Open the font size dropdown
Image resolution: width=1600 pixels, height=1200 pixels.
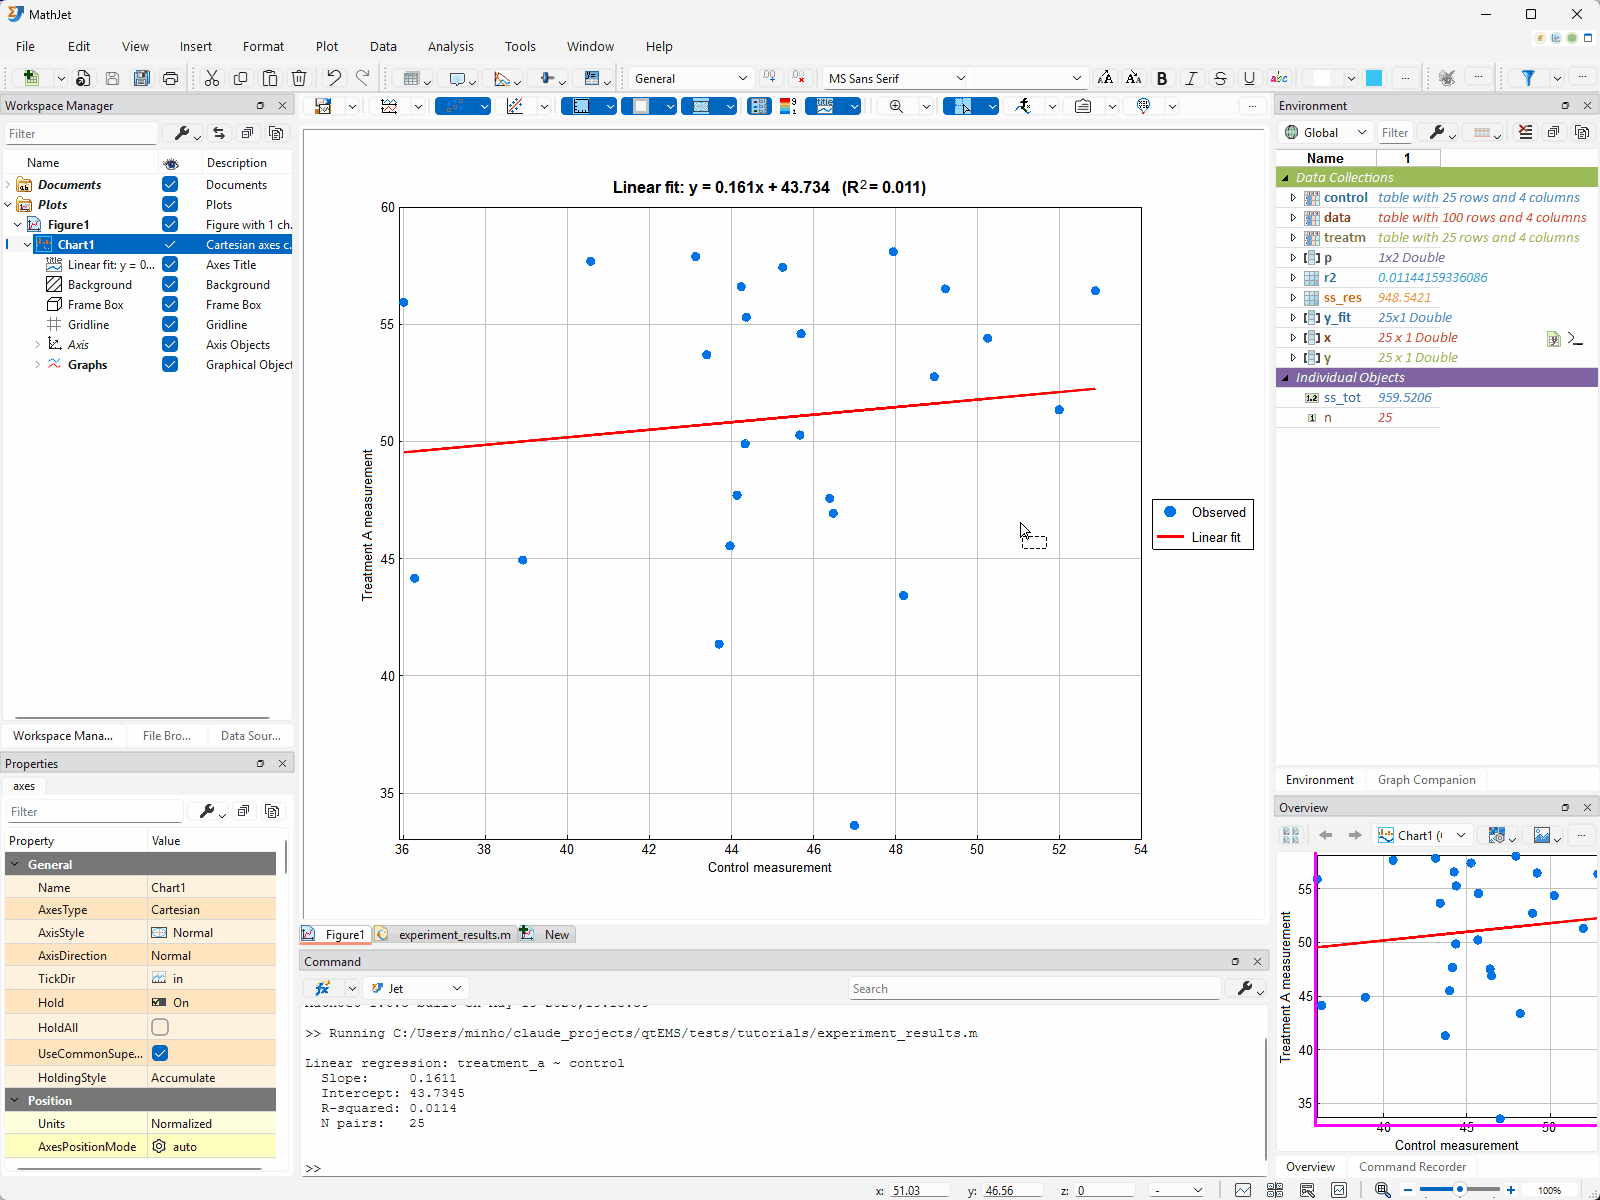tap(1029, 78)
